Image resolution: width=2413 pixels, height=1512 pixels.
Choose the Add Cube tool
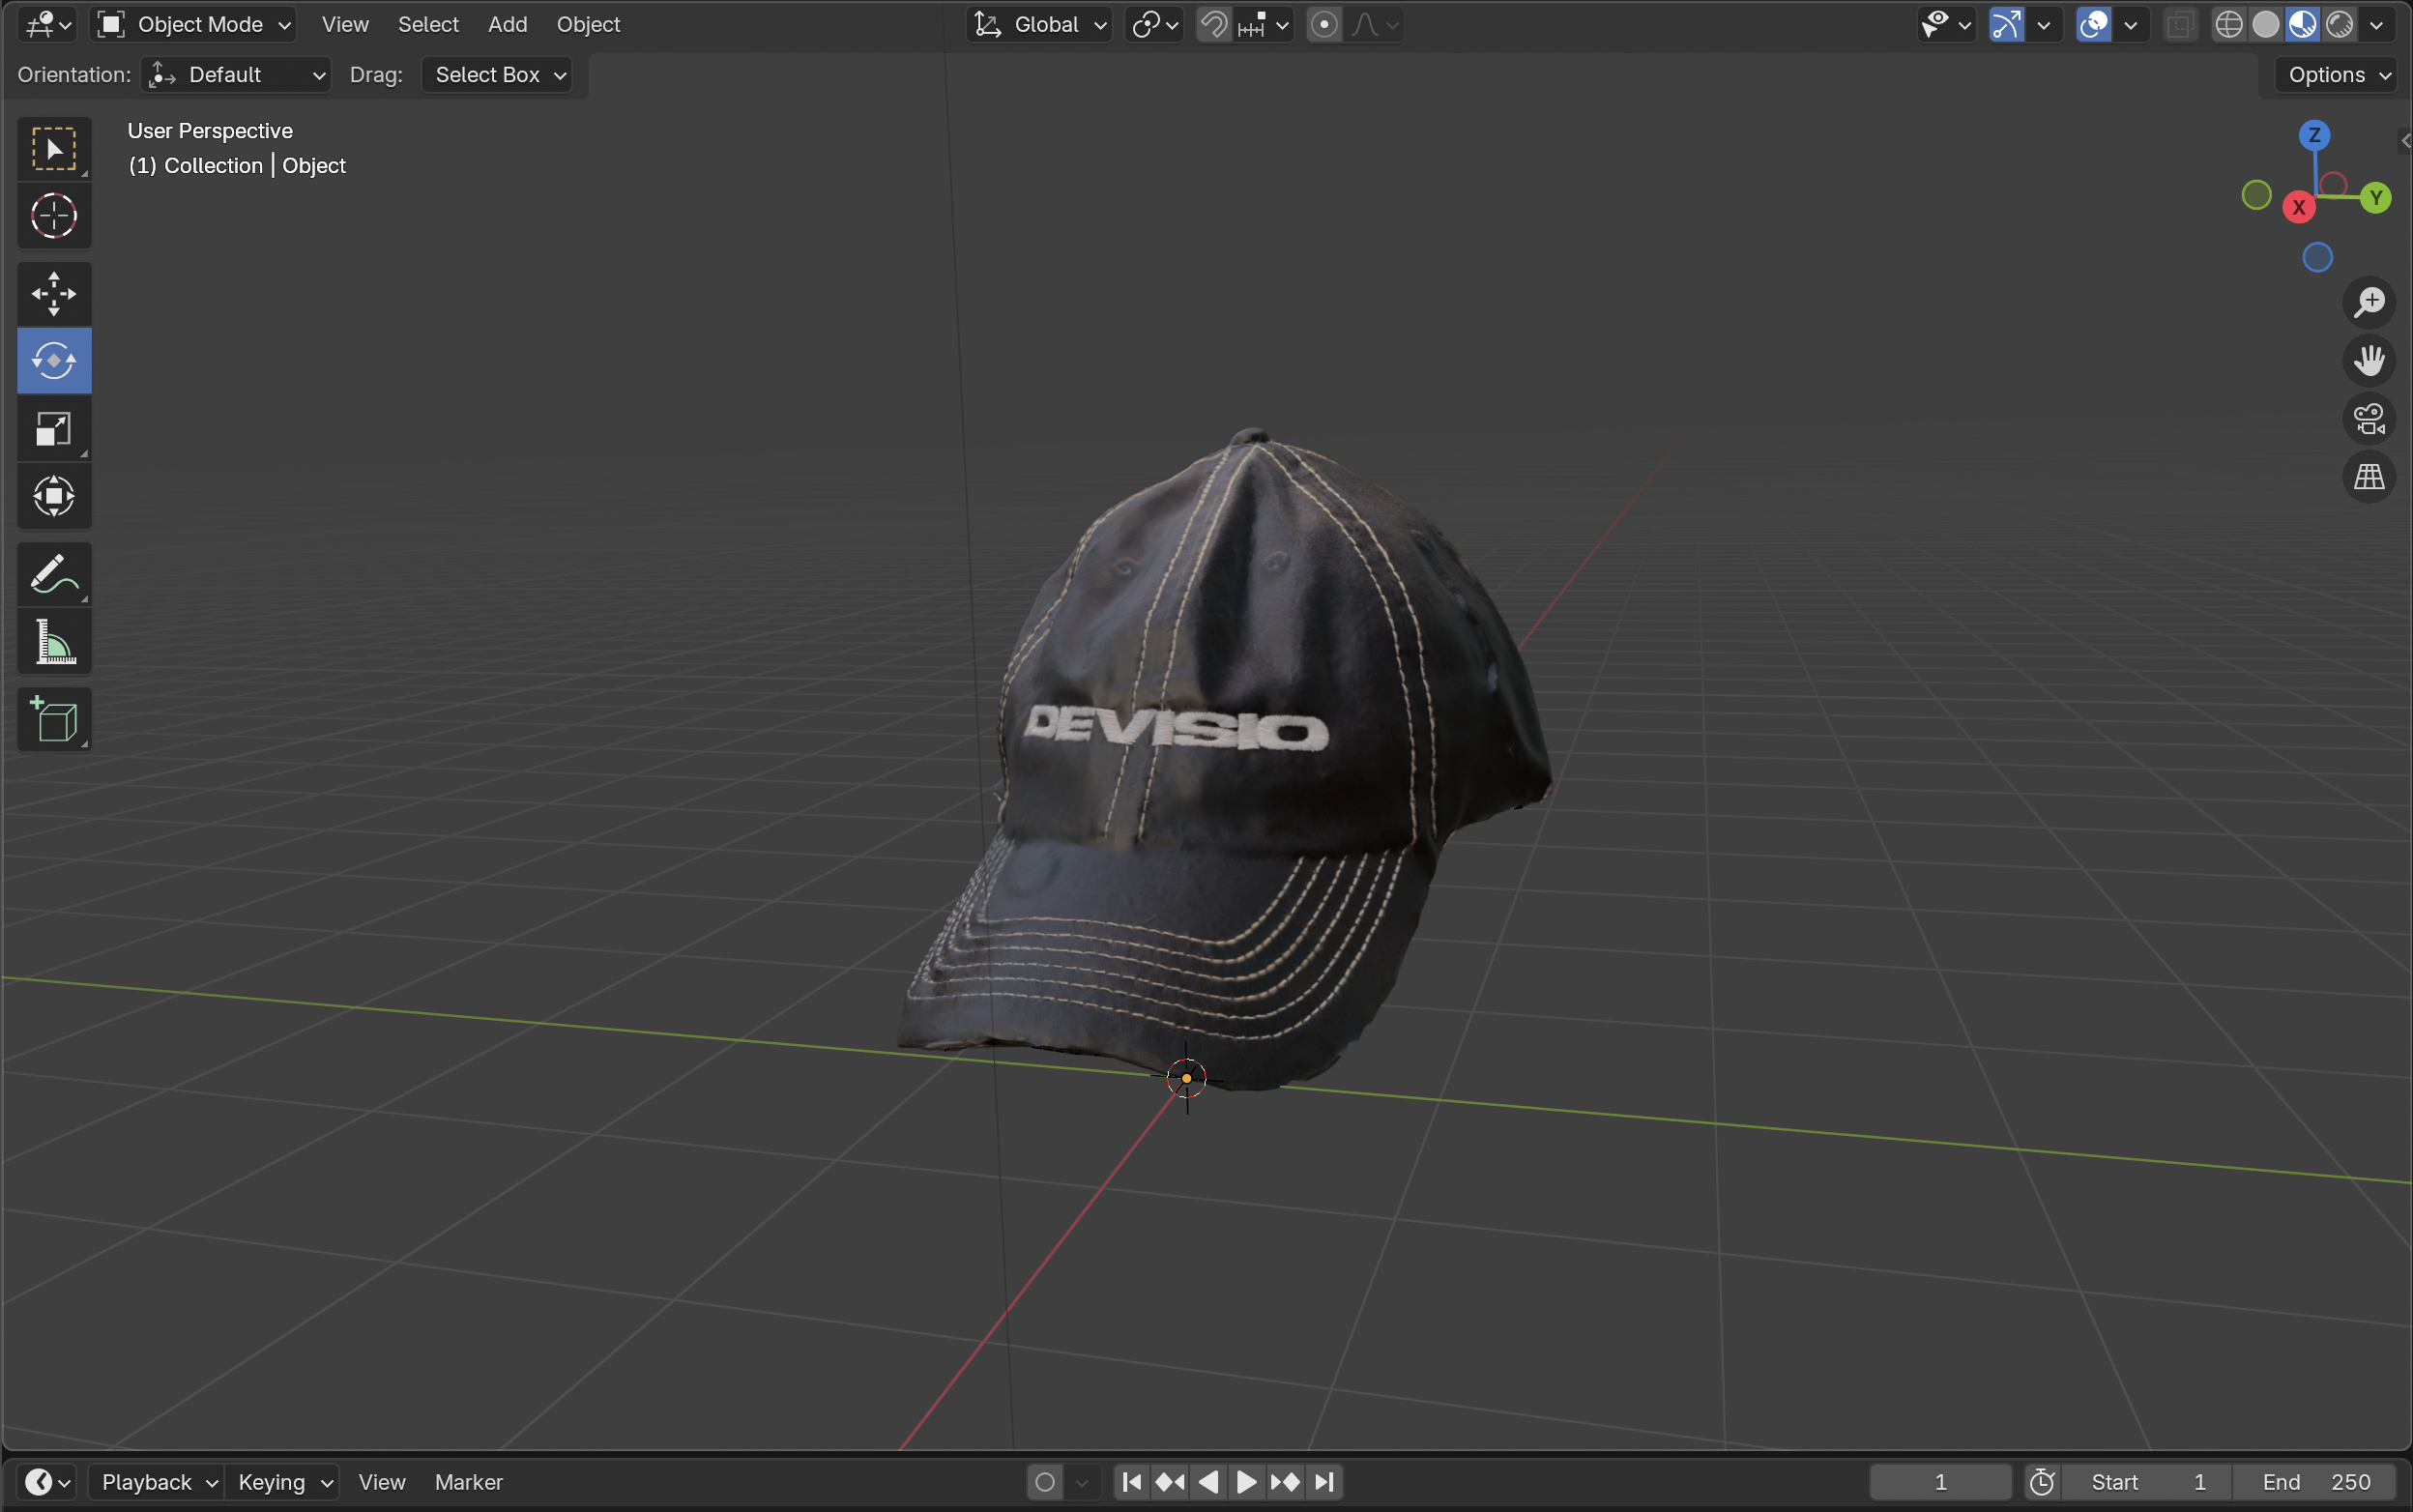pos(54,719)
